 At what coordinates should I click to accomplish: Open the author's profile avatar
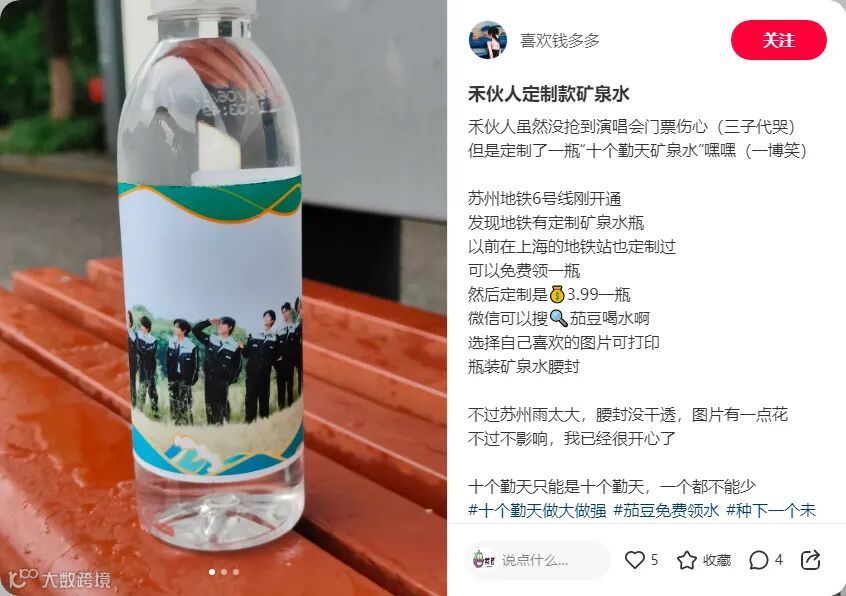pyautogui.click(x=488, y=40)
